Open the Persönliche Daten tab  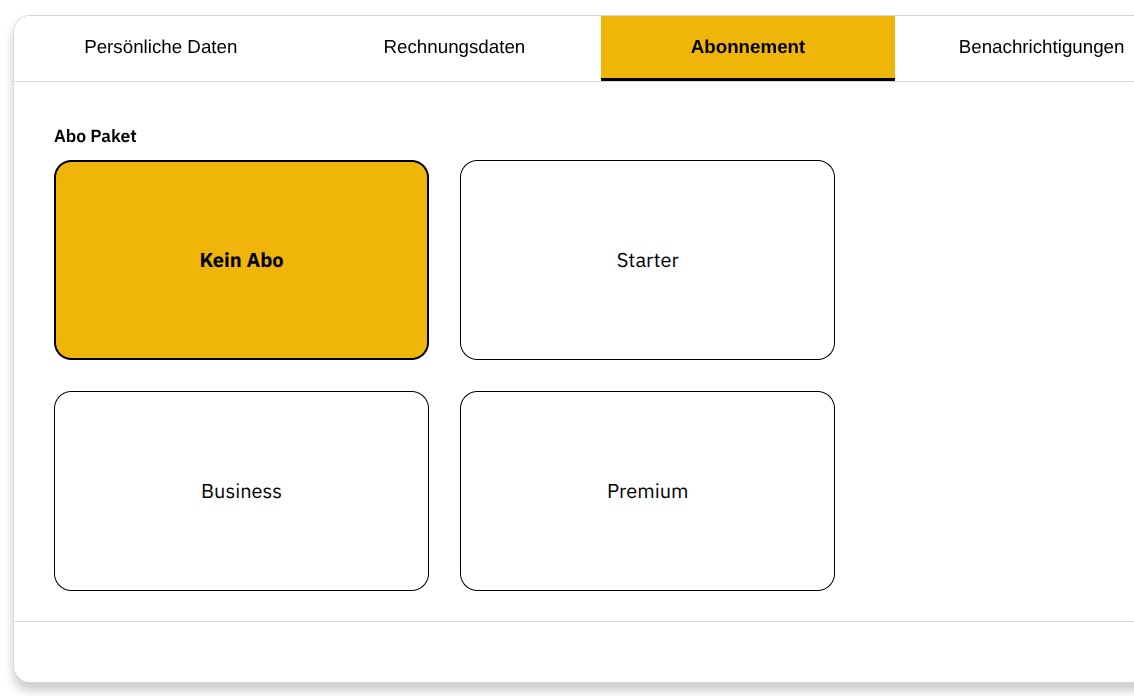coord(161,47)
